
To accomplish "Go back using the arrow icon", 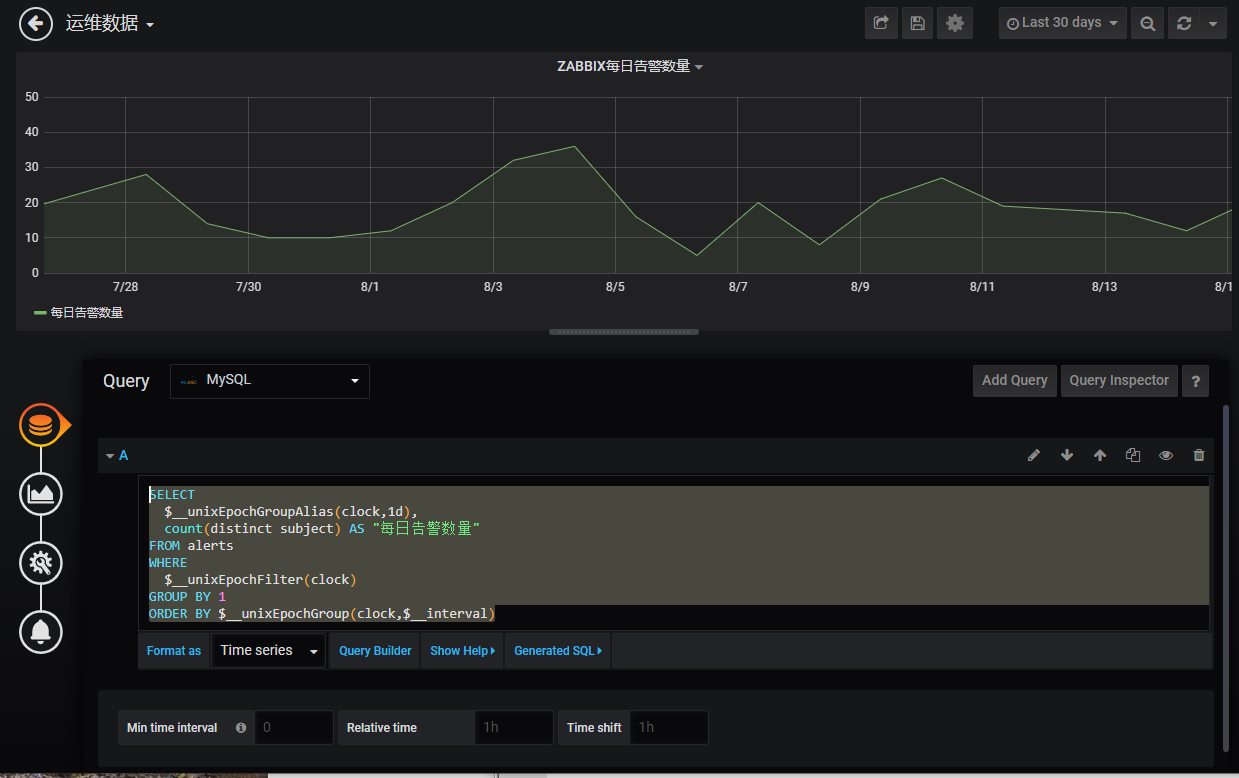I will point(36,24).
